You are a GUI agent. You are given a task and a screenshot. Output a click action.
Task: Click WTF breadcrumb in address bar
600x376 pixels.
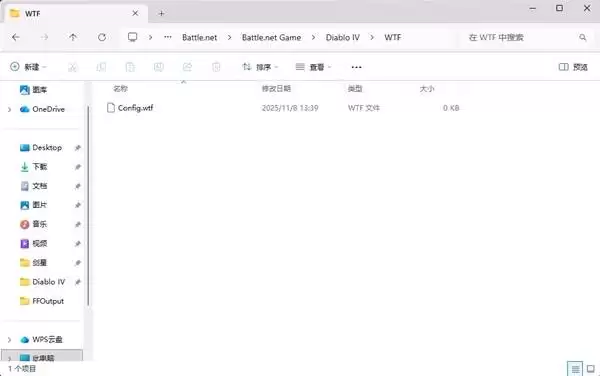[393, 37]
